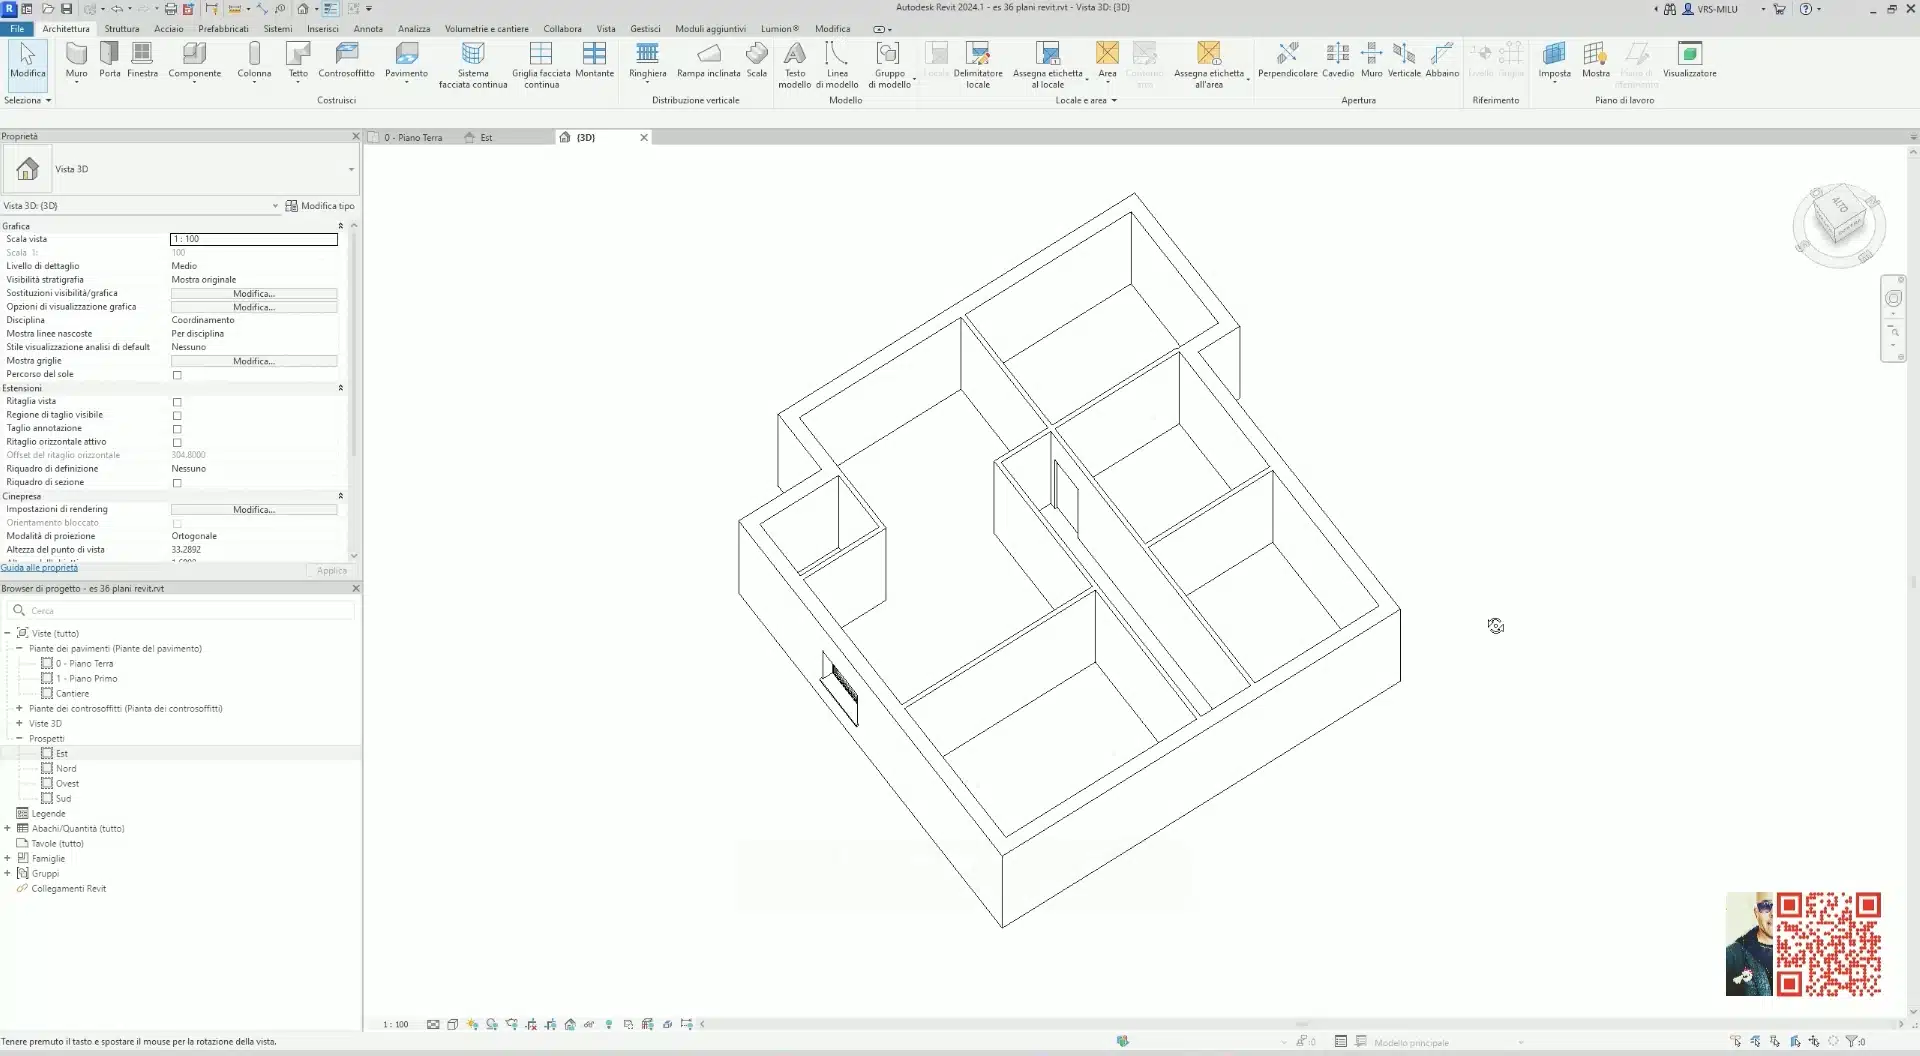Select the Porta door tool
Screen dimensions: 1920x1056
[x=110, y=59]
